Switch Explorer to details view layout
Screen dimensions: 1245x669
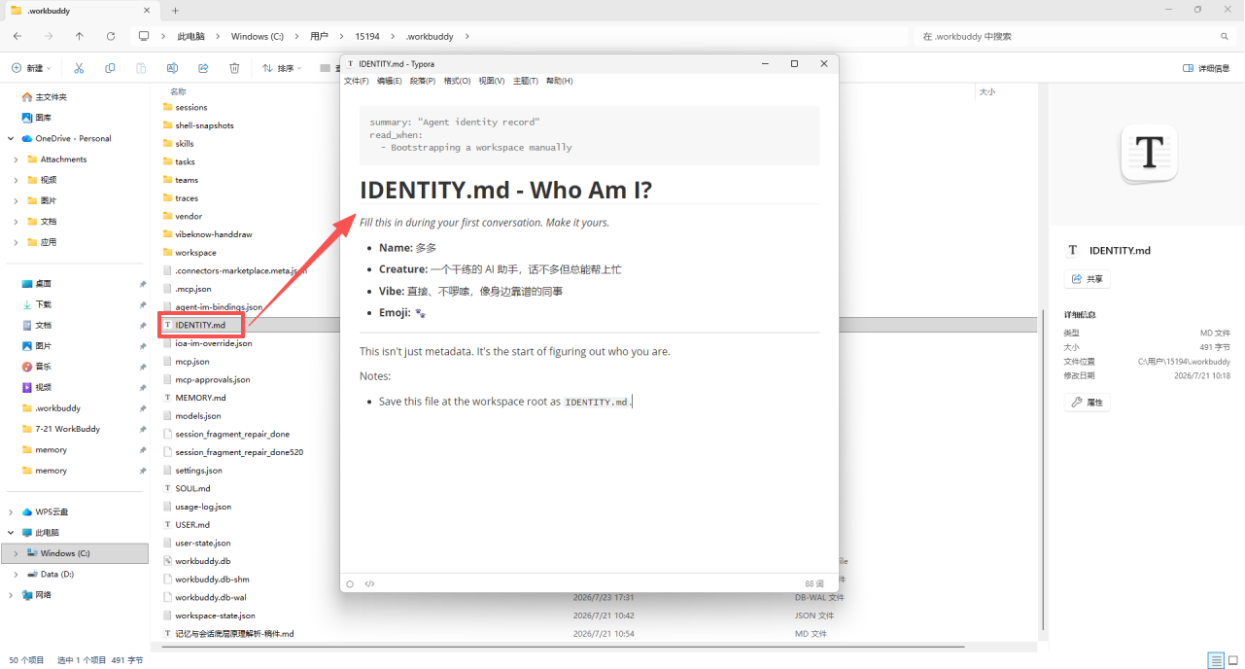(x=1215, y=660)
